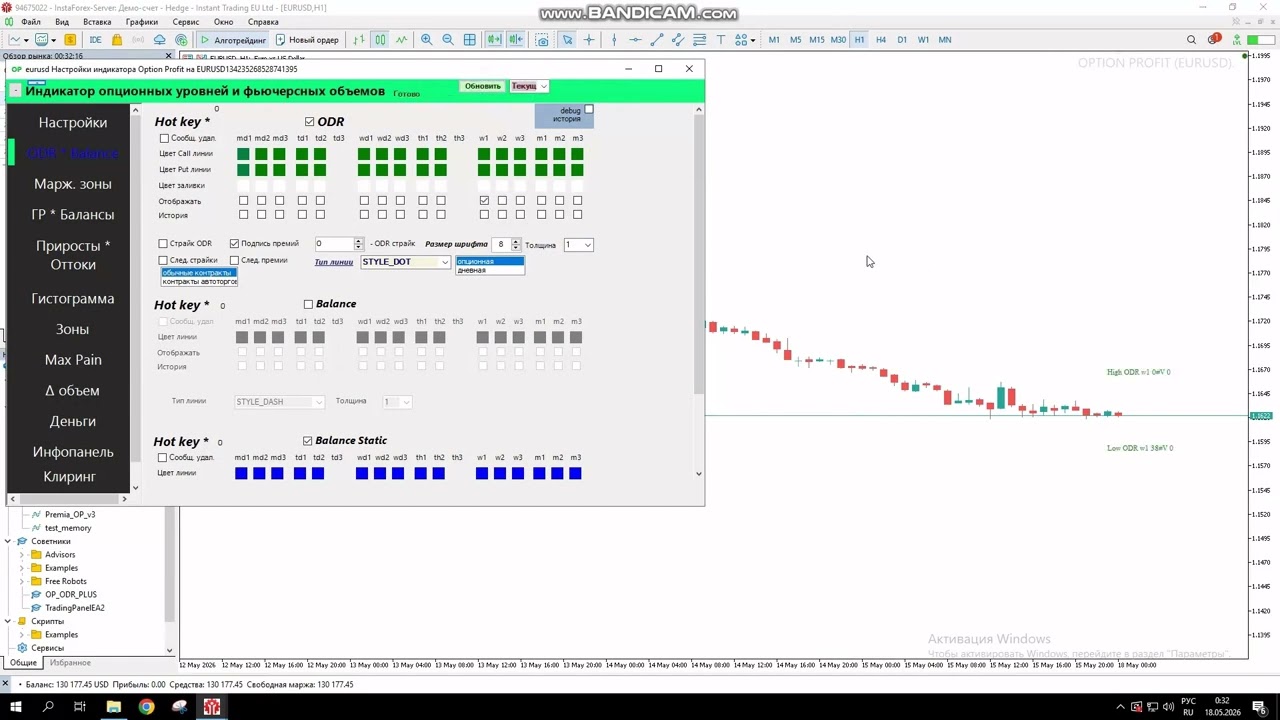Enable the debug история checkbox
Viewport: 1280px width, 720px height.
[588, 110]
